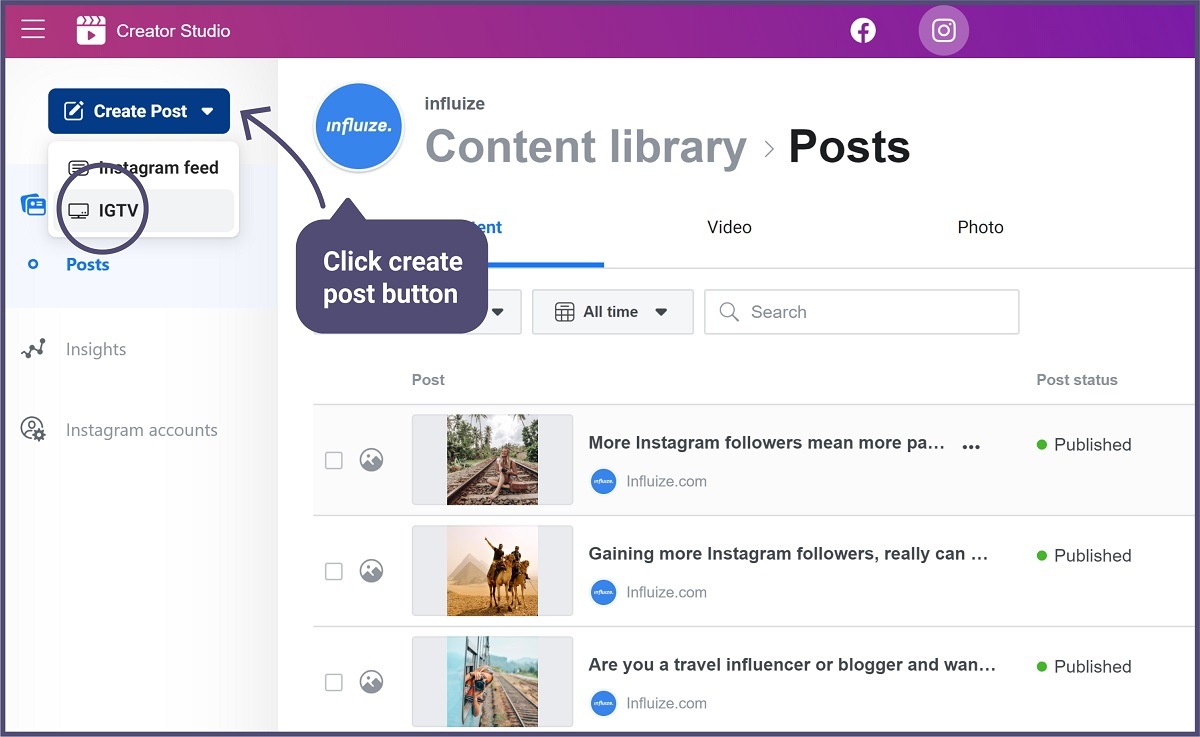Tick checkbox for 'Gaining more Instagram followers' post

click(x=334, y=571)
